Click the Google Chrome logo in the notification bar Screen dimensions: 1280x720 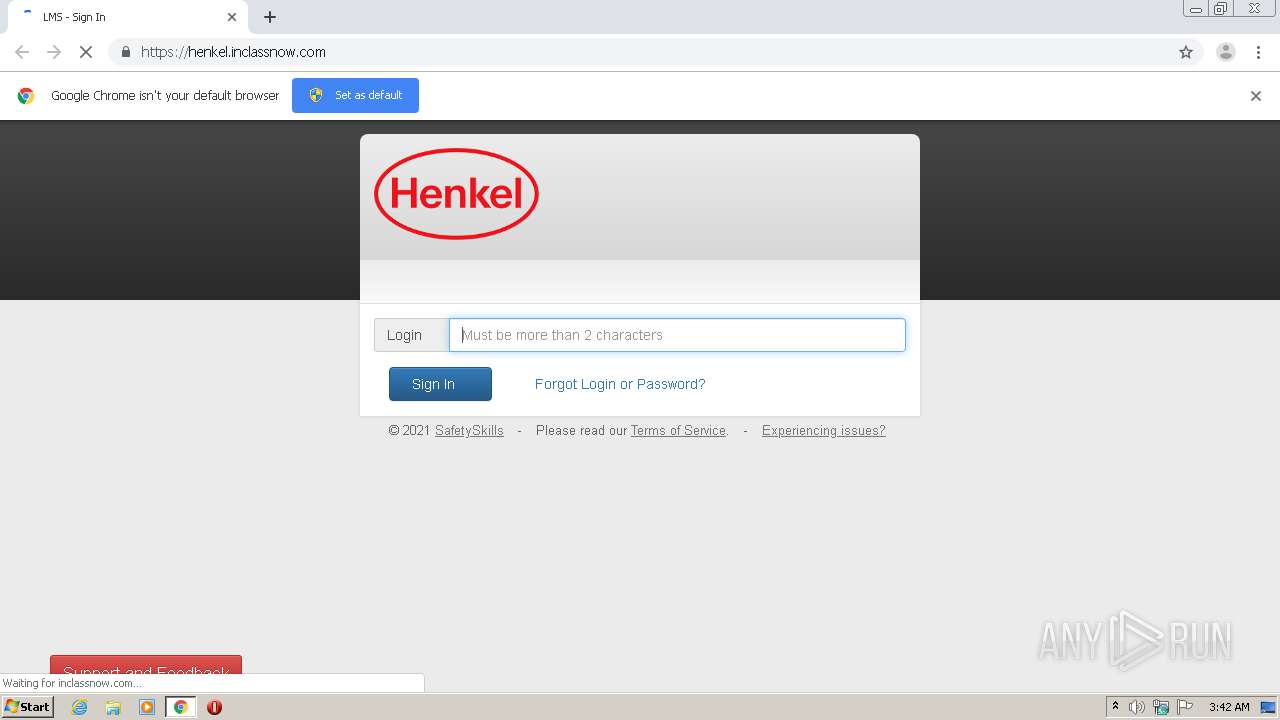click(x=26, y=96)
